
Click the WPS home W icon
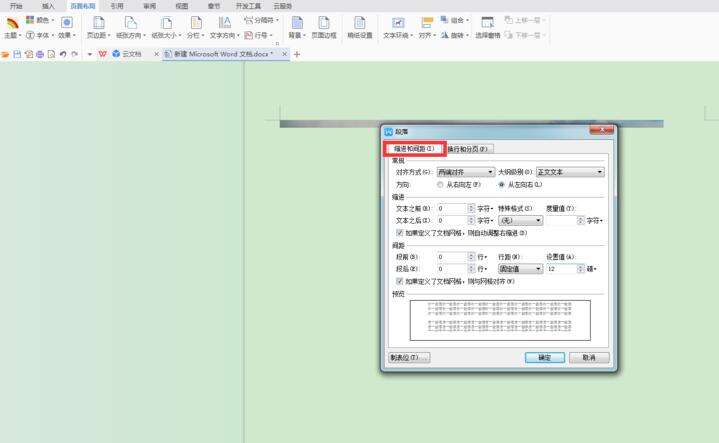[103, 54]
